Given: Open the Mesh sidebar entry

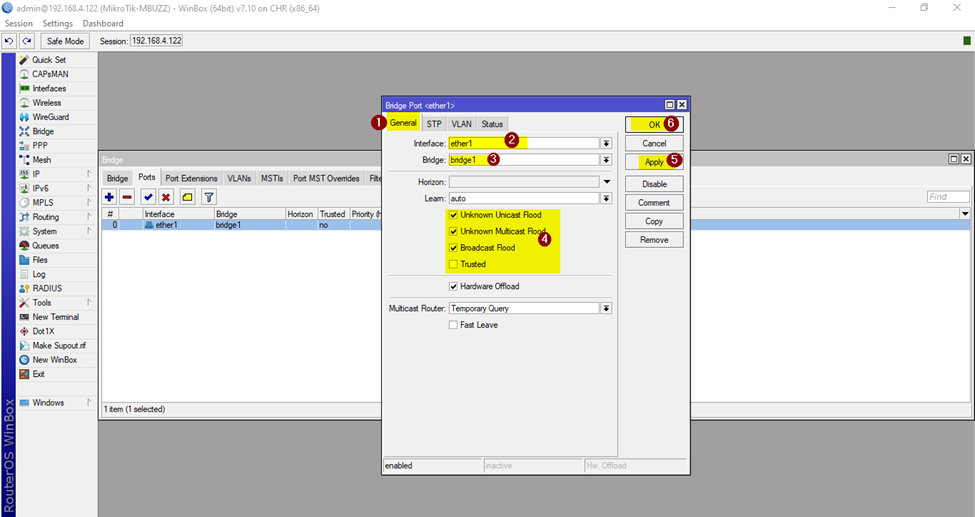Looking at the screenshot, I should 42,160.
